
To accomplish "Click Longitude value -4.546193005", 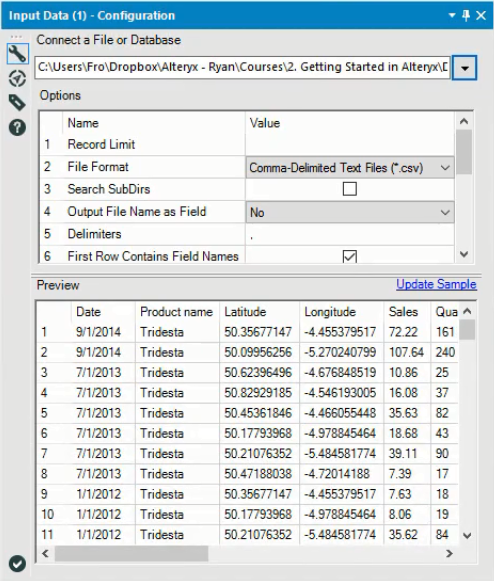I will point(340,392).
